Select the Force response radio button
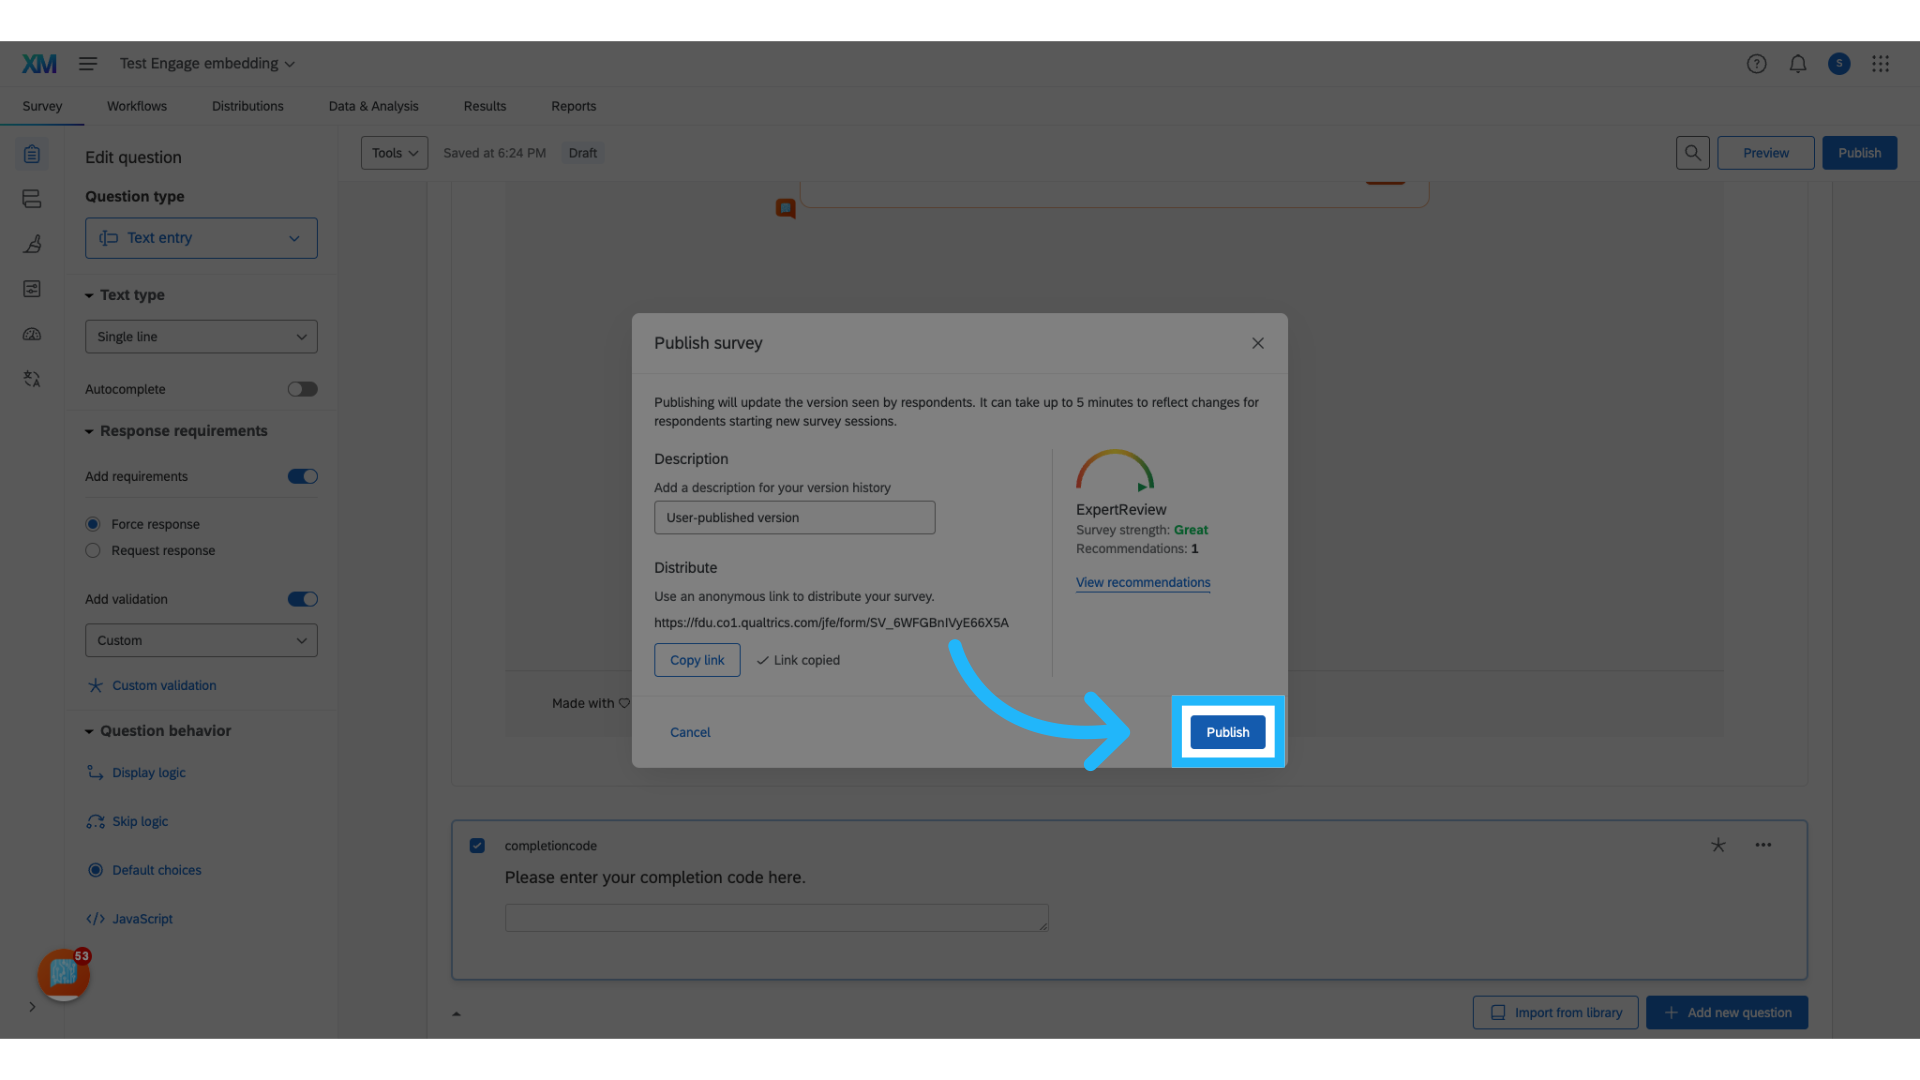 click(x=93, y=524)
